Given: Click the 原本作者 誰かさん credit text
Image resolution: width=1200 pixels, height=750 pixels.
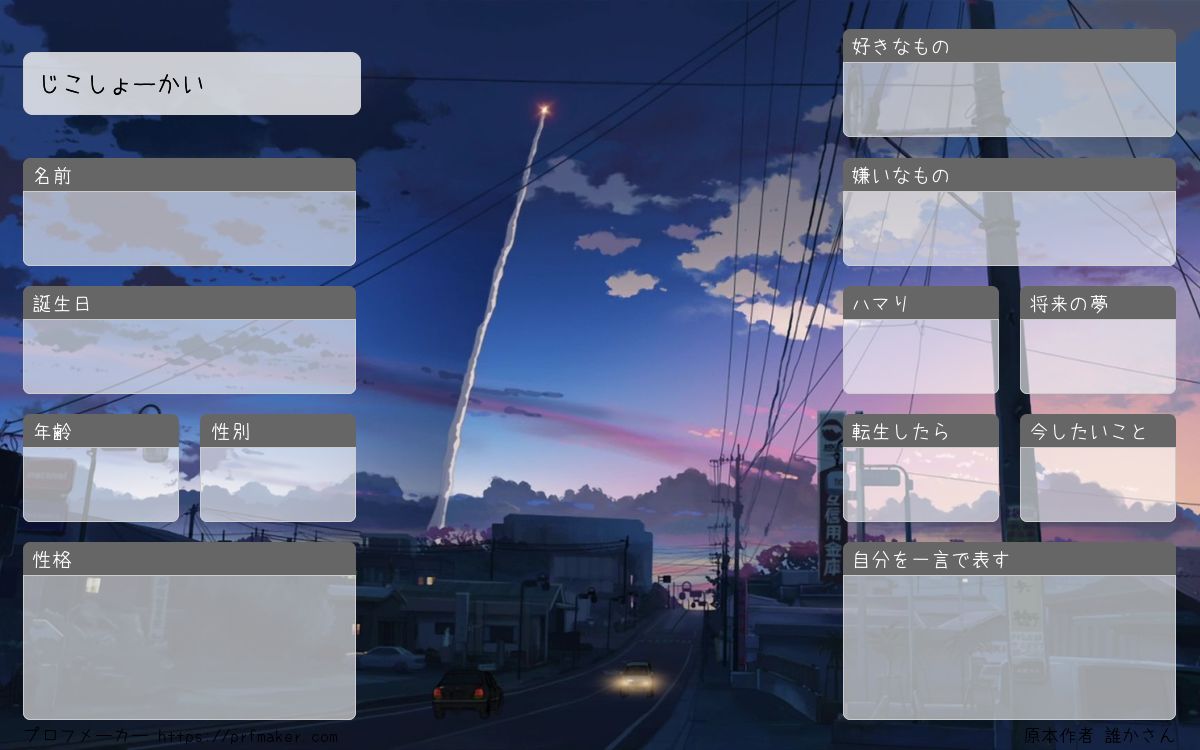Looking at the screenshot, I should (1099, 736).
